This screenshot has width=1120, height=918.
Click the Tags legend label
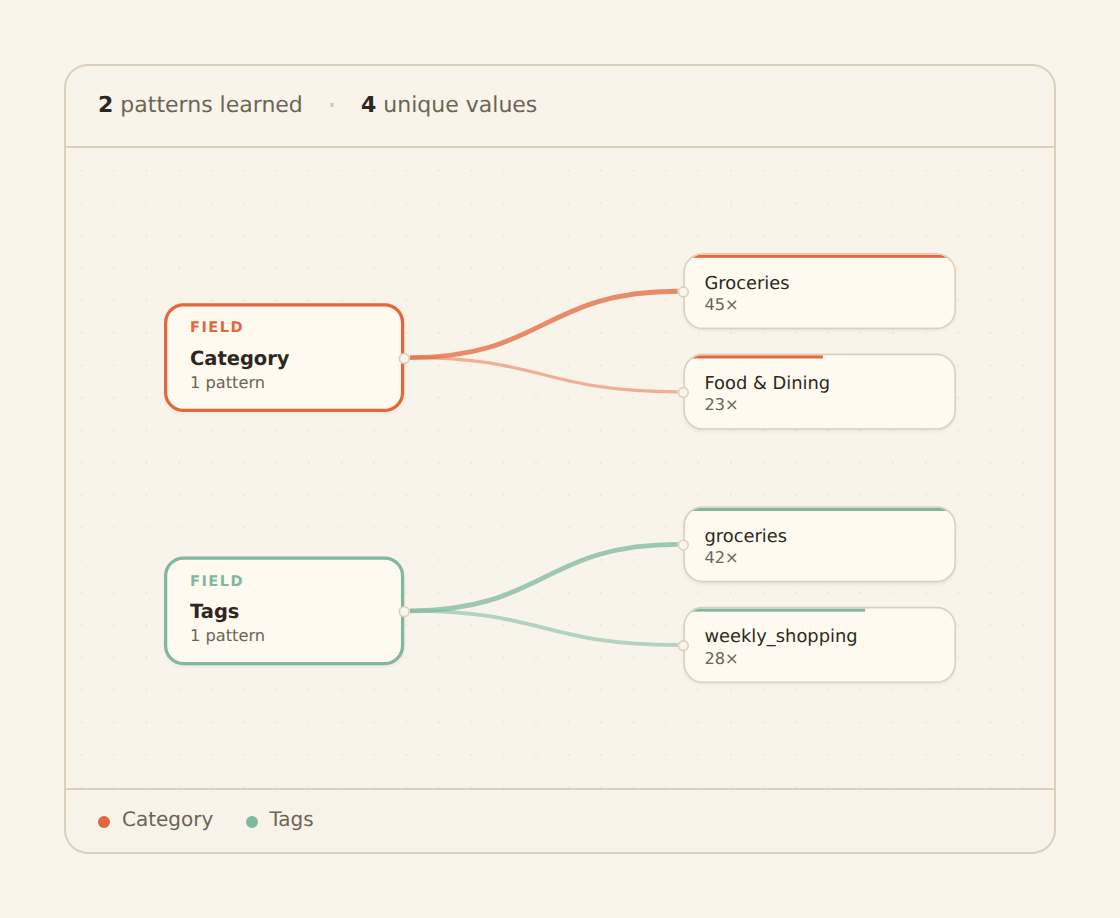pos(291,819)
